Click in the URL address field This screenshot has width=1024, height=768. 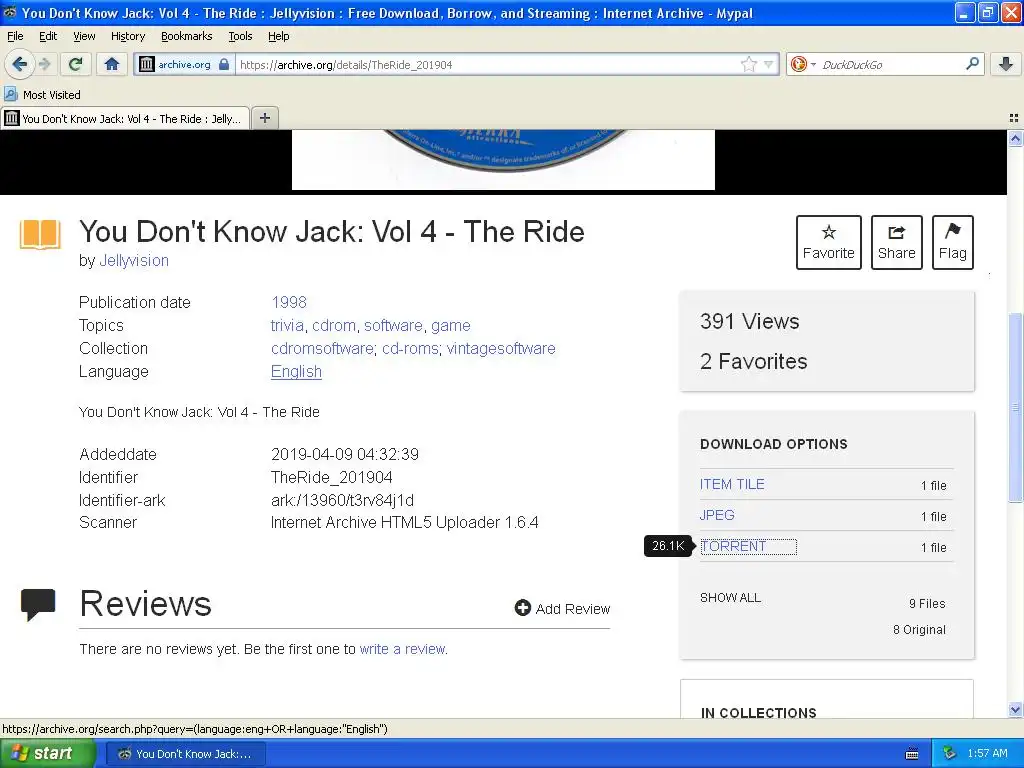click(x=487, y=65)
